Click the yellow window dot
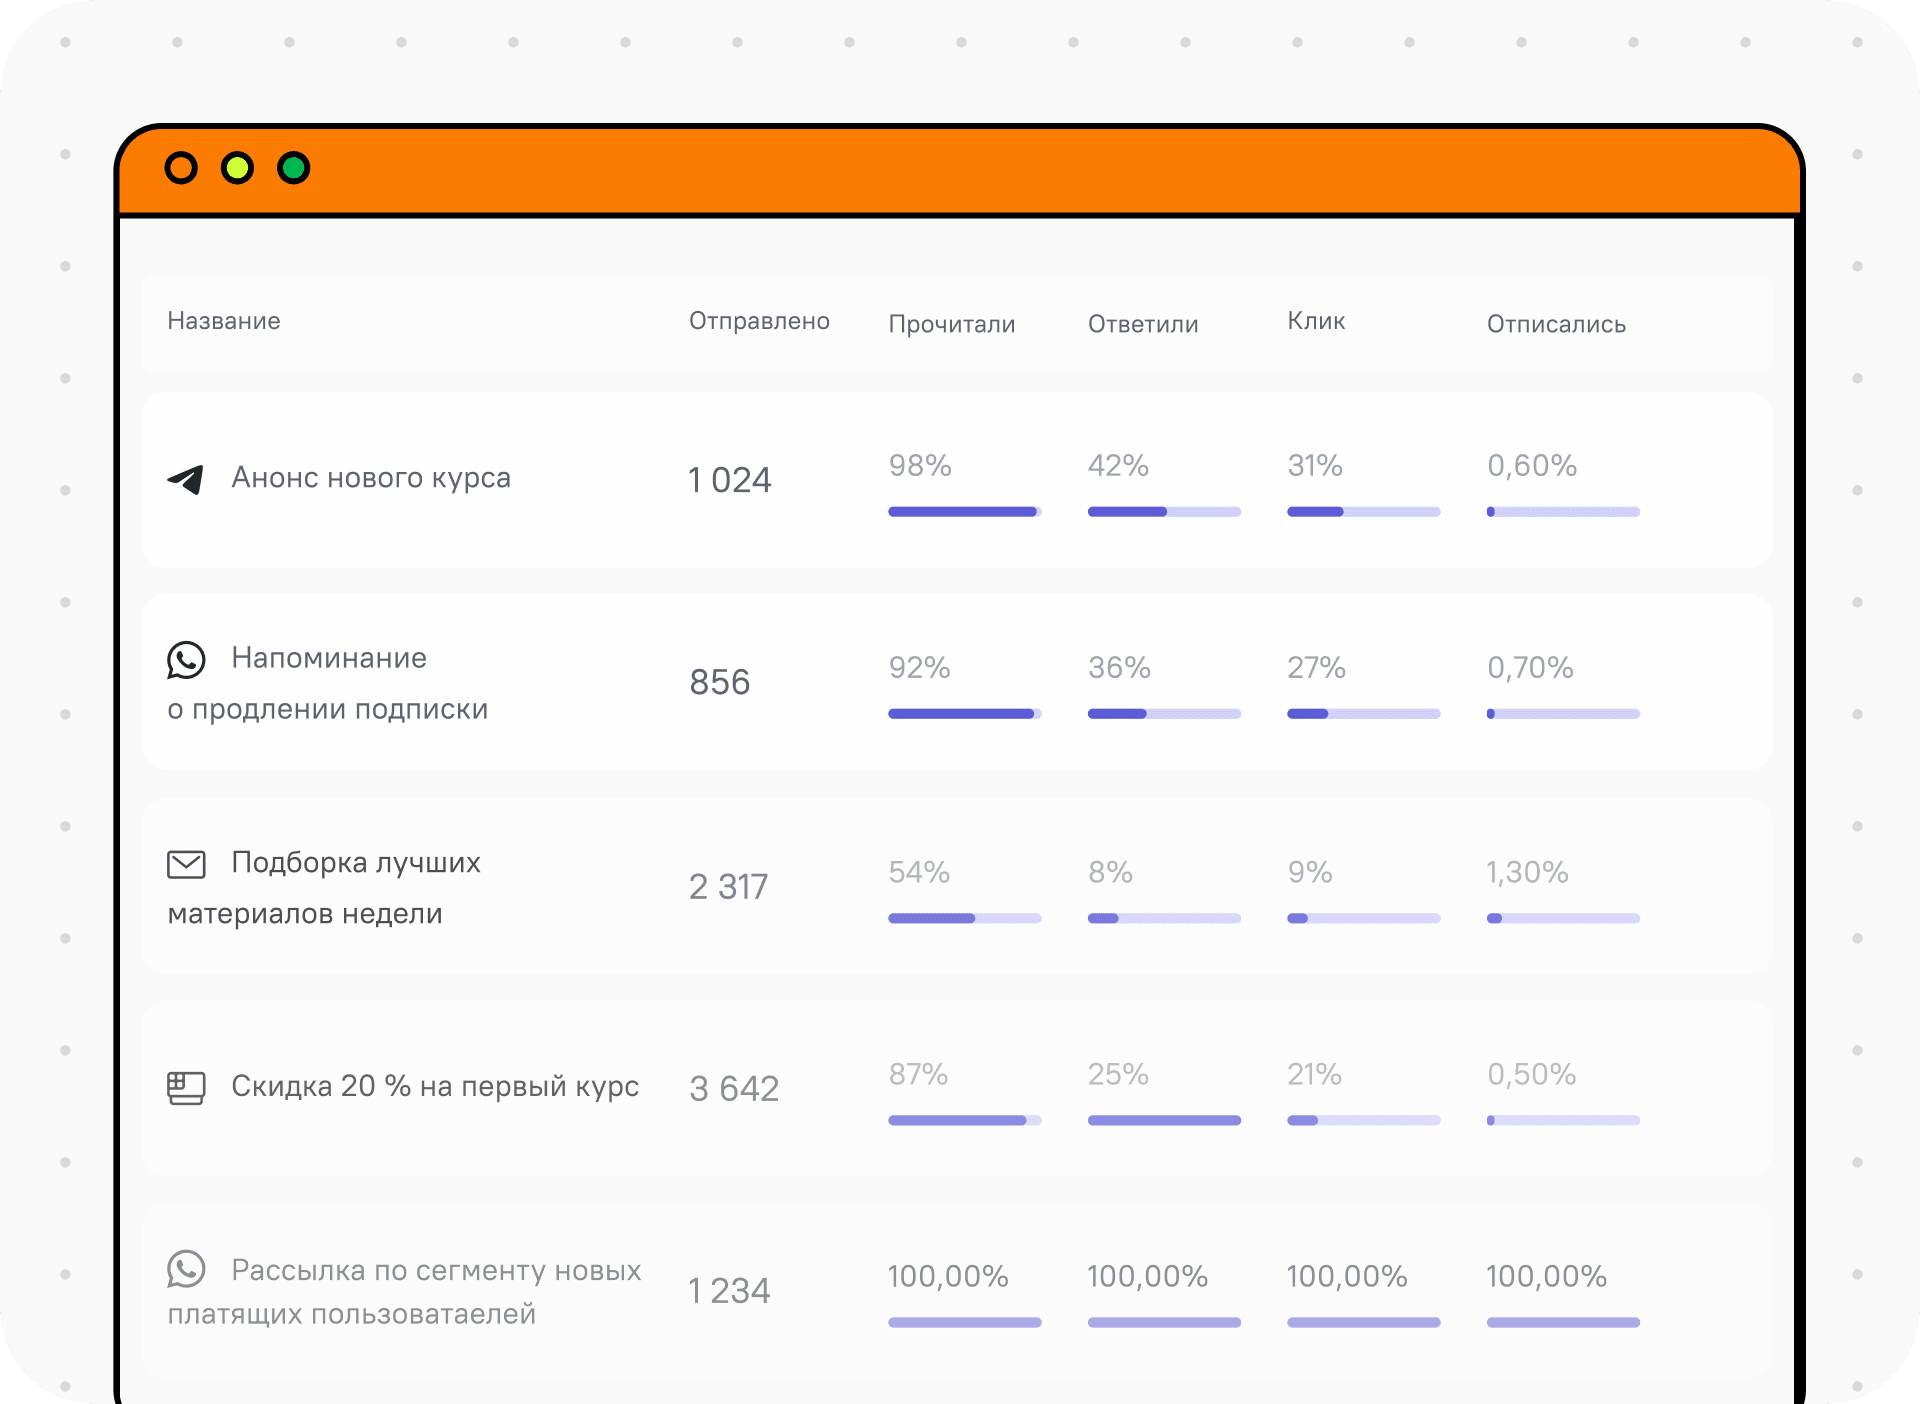The image size is (1920, 1404). [x=237, y=168]
